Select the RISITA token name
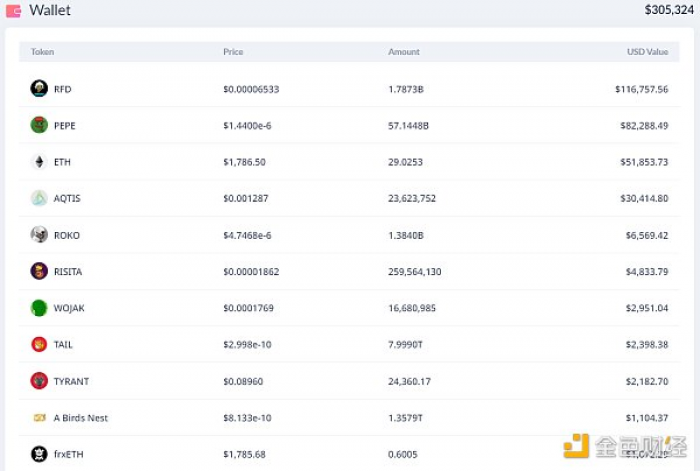Viewport: 700px width, 471px height. 68,272
